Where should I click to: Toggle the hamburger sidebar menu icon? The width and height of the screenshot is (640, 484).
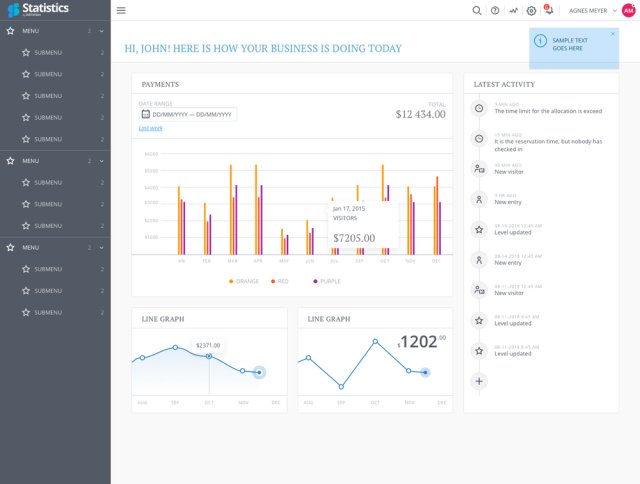click(121, 10)
